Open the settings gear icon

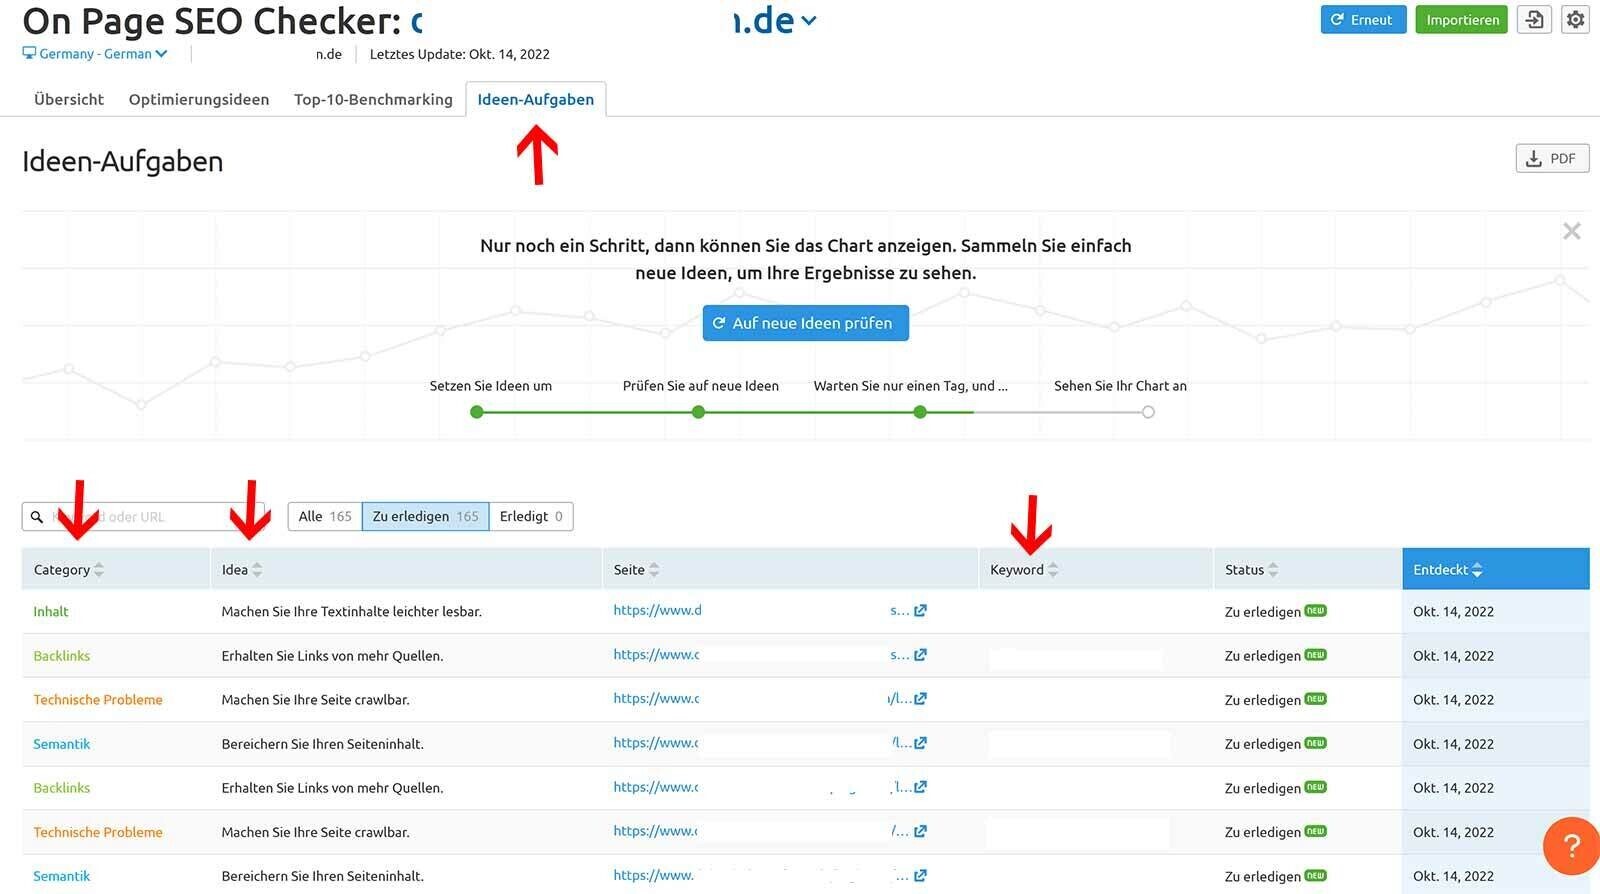click(1575, 20)
